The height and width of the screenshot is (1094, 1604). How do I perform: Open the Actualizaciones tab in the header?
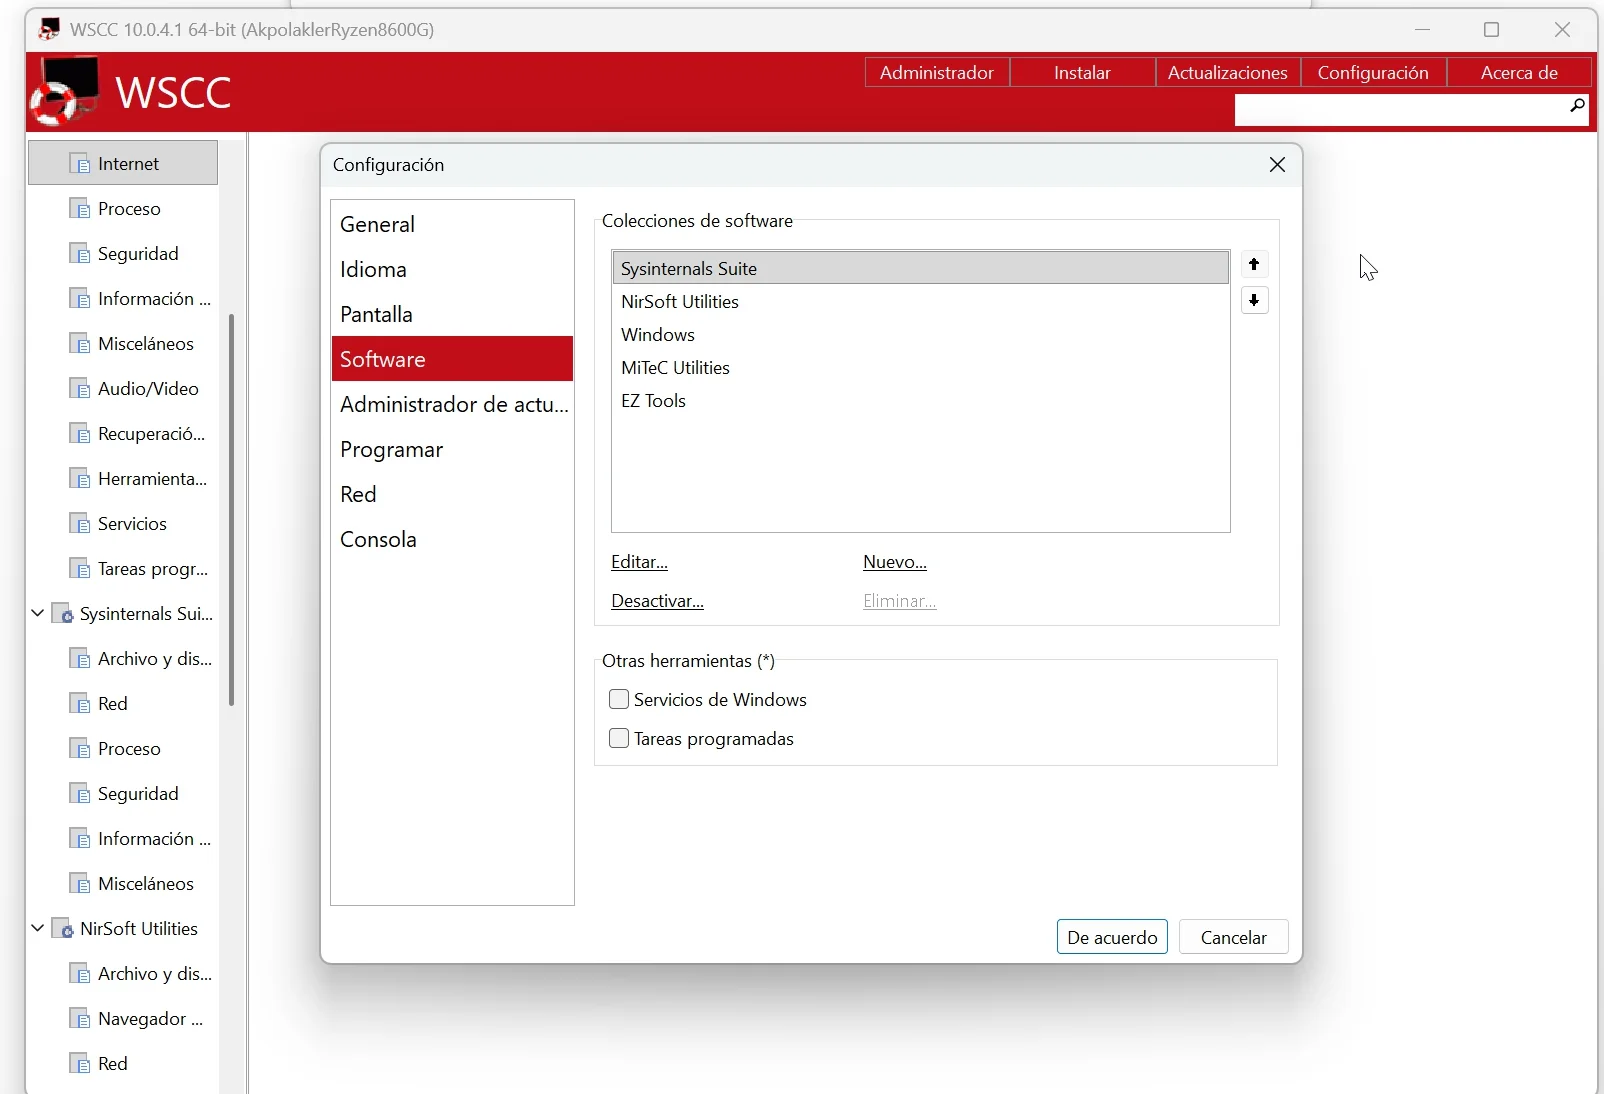(x=1228, y=73)
